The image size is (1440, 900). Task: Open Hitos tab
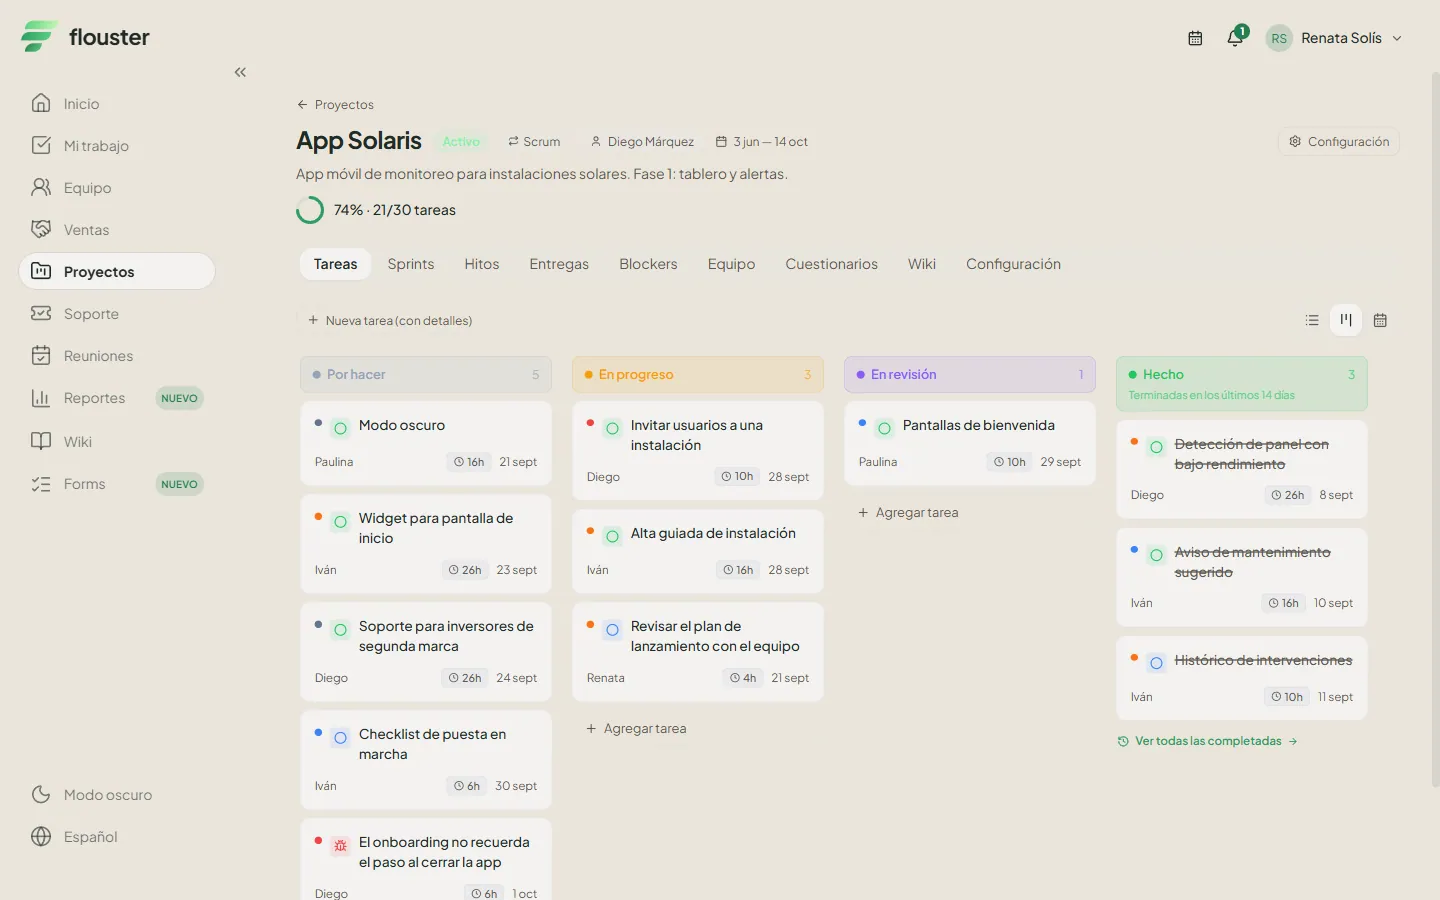482,264
